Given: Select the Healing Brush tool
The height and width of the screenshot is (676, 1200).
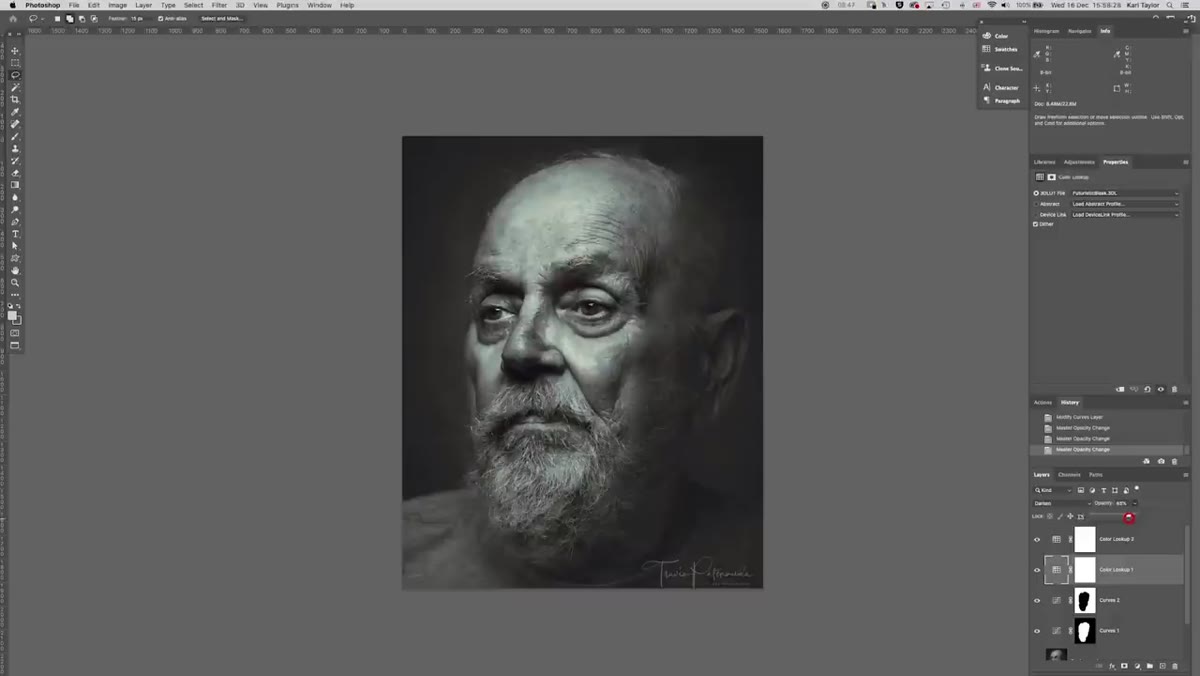Looking at the screenshot, I should [x=15, y=124].
